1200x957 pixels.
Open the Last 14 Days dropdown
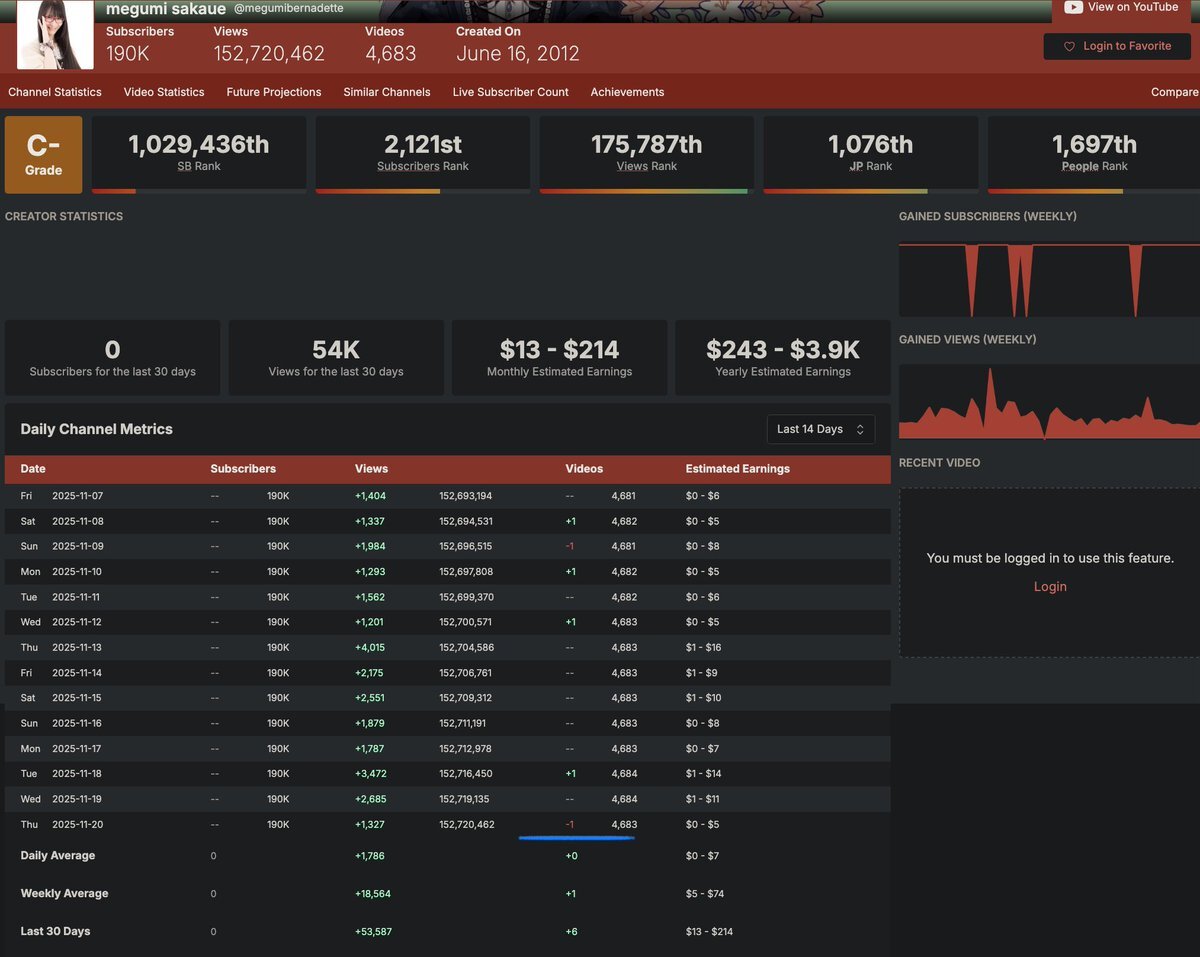820,429
